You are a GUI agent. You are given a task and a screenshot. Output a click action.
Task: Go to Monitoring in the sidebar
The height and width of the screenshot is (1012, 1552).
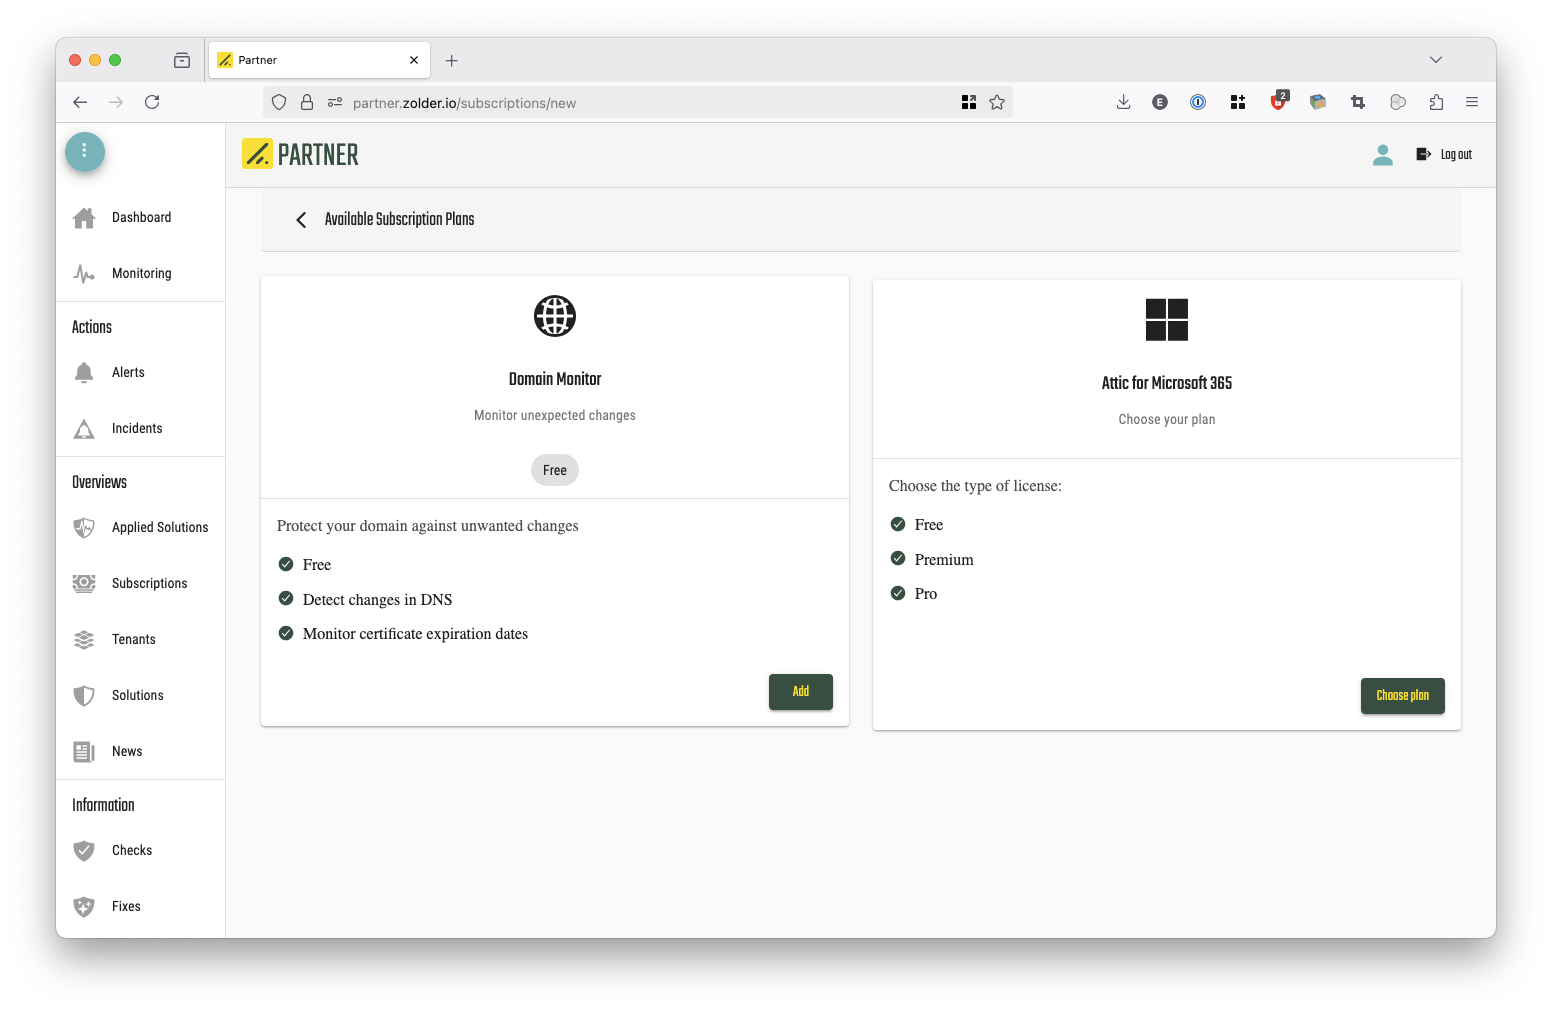click(141, 274)
